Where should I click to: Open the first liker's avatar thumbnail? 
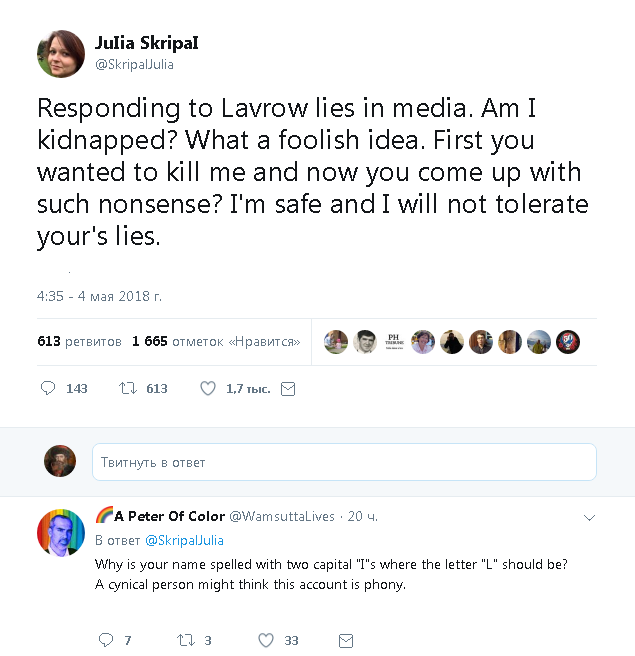pyautogui.click(x=336, y=341)
